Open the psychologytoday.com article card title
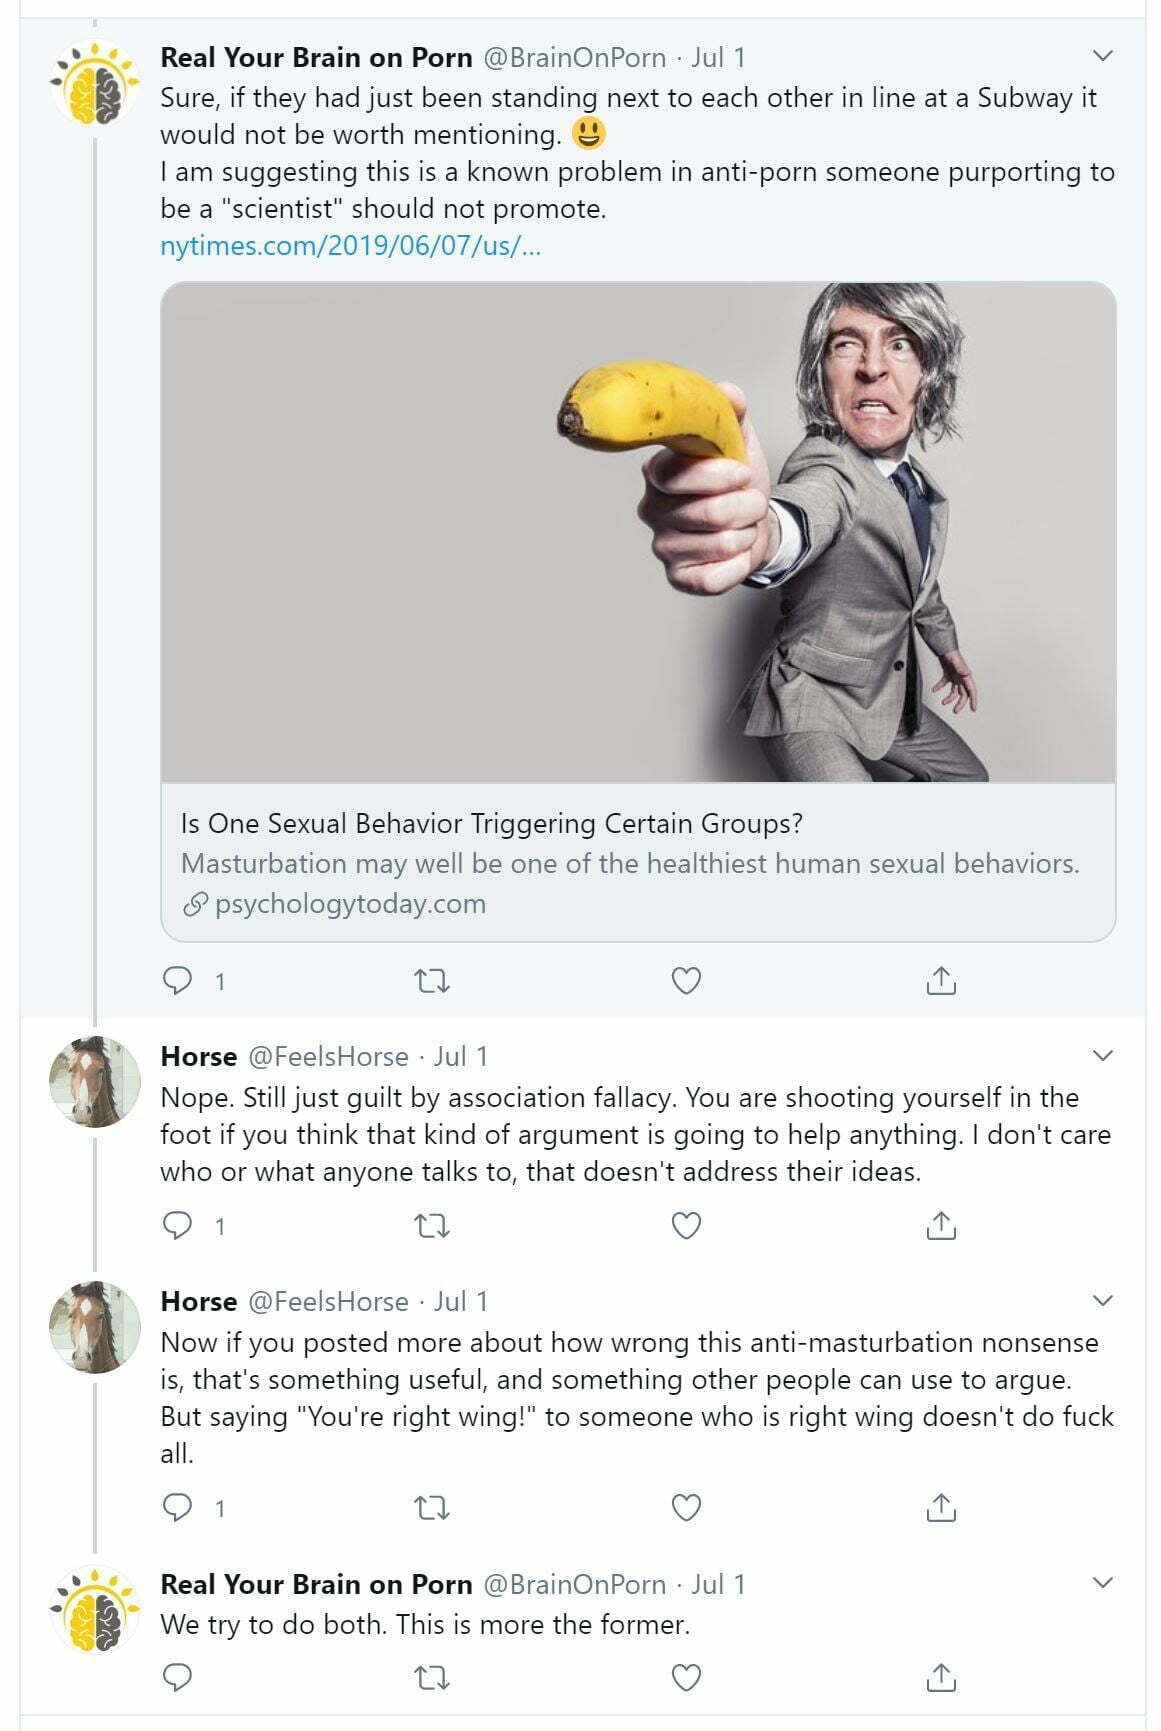 [491, 824]
